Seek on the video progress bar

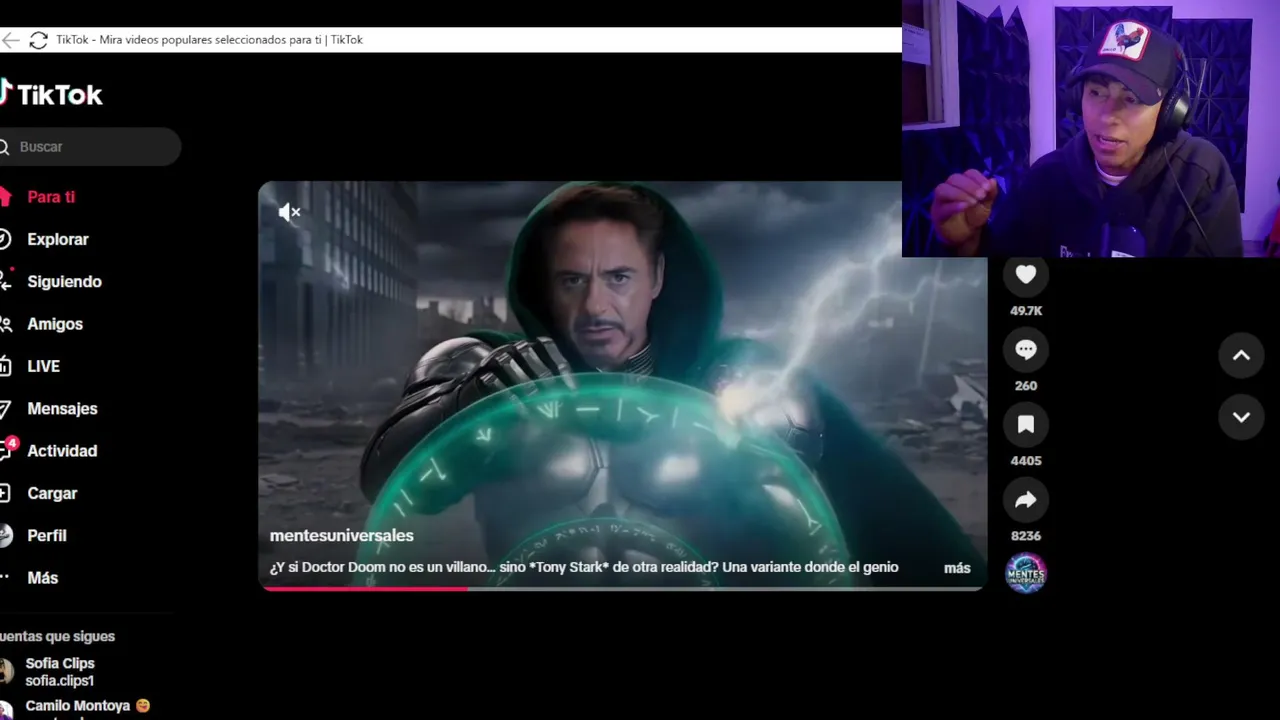[x=622, y=588]
